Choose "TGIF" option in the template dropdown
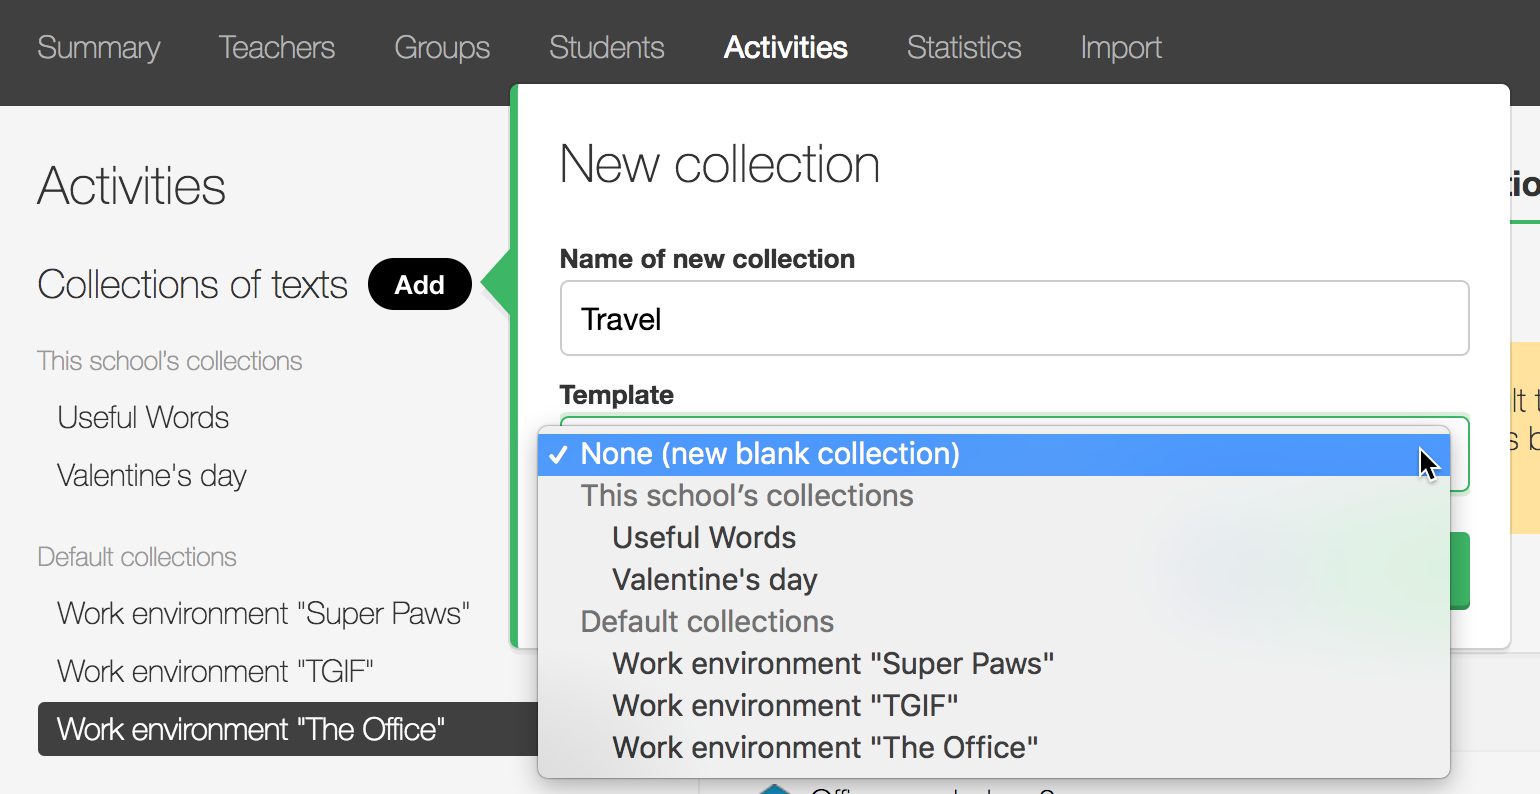 (785, 706)
